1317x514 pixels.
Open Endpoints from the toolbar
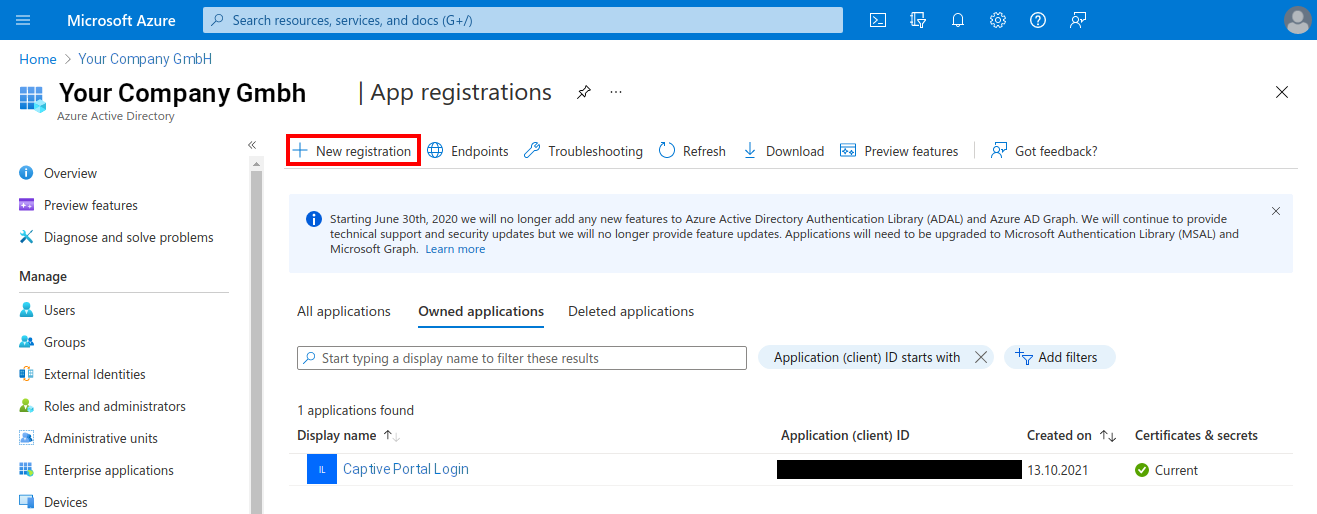pos(468,151)
